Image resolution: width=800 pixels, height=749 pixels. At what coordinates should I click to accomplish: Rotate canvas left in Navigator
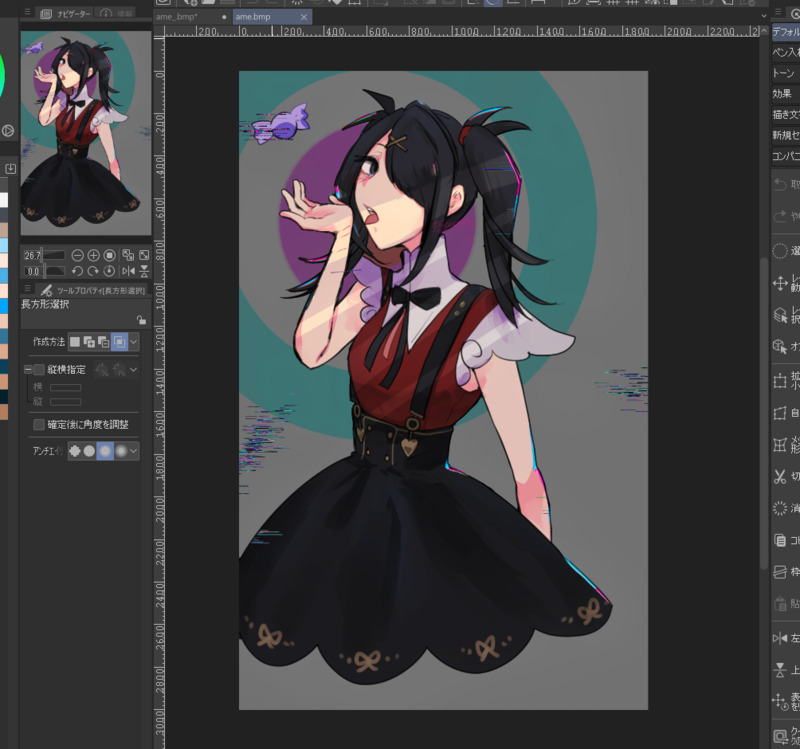(78, 271)
